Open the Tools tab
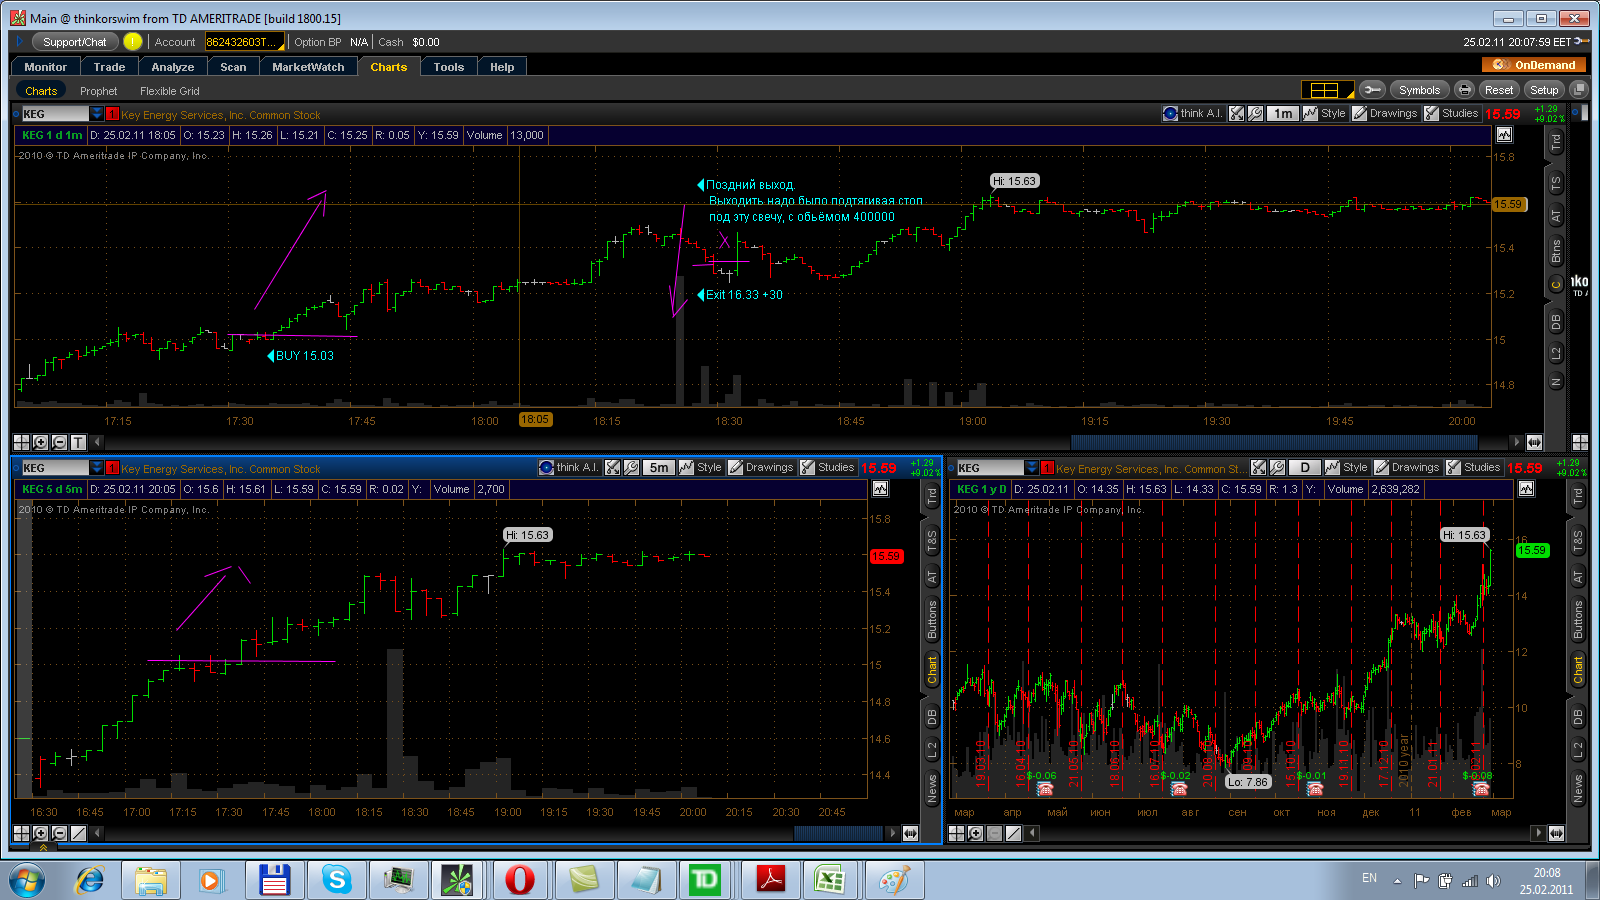 (x=449, y=67)
